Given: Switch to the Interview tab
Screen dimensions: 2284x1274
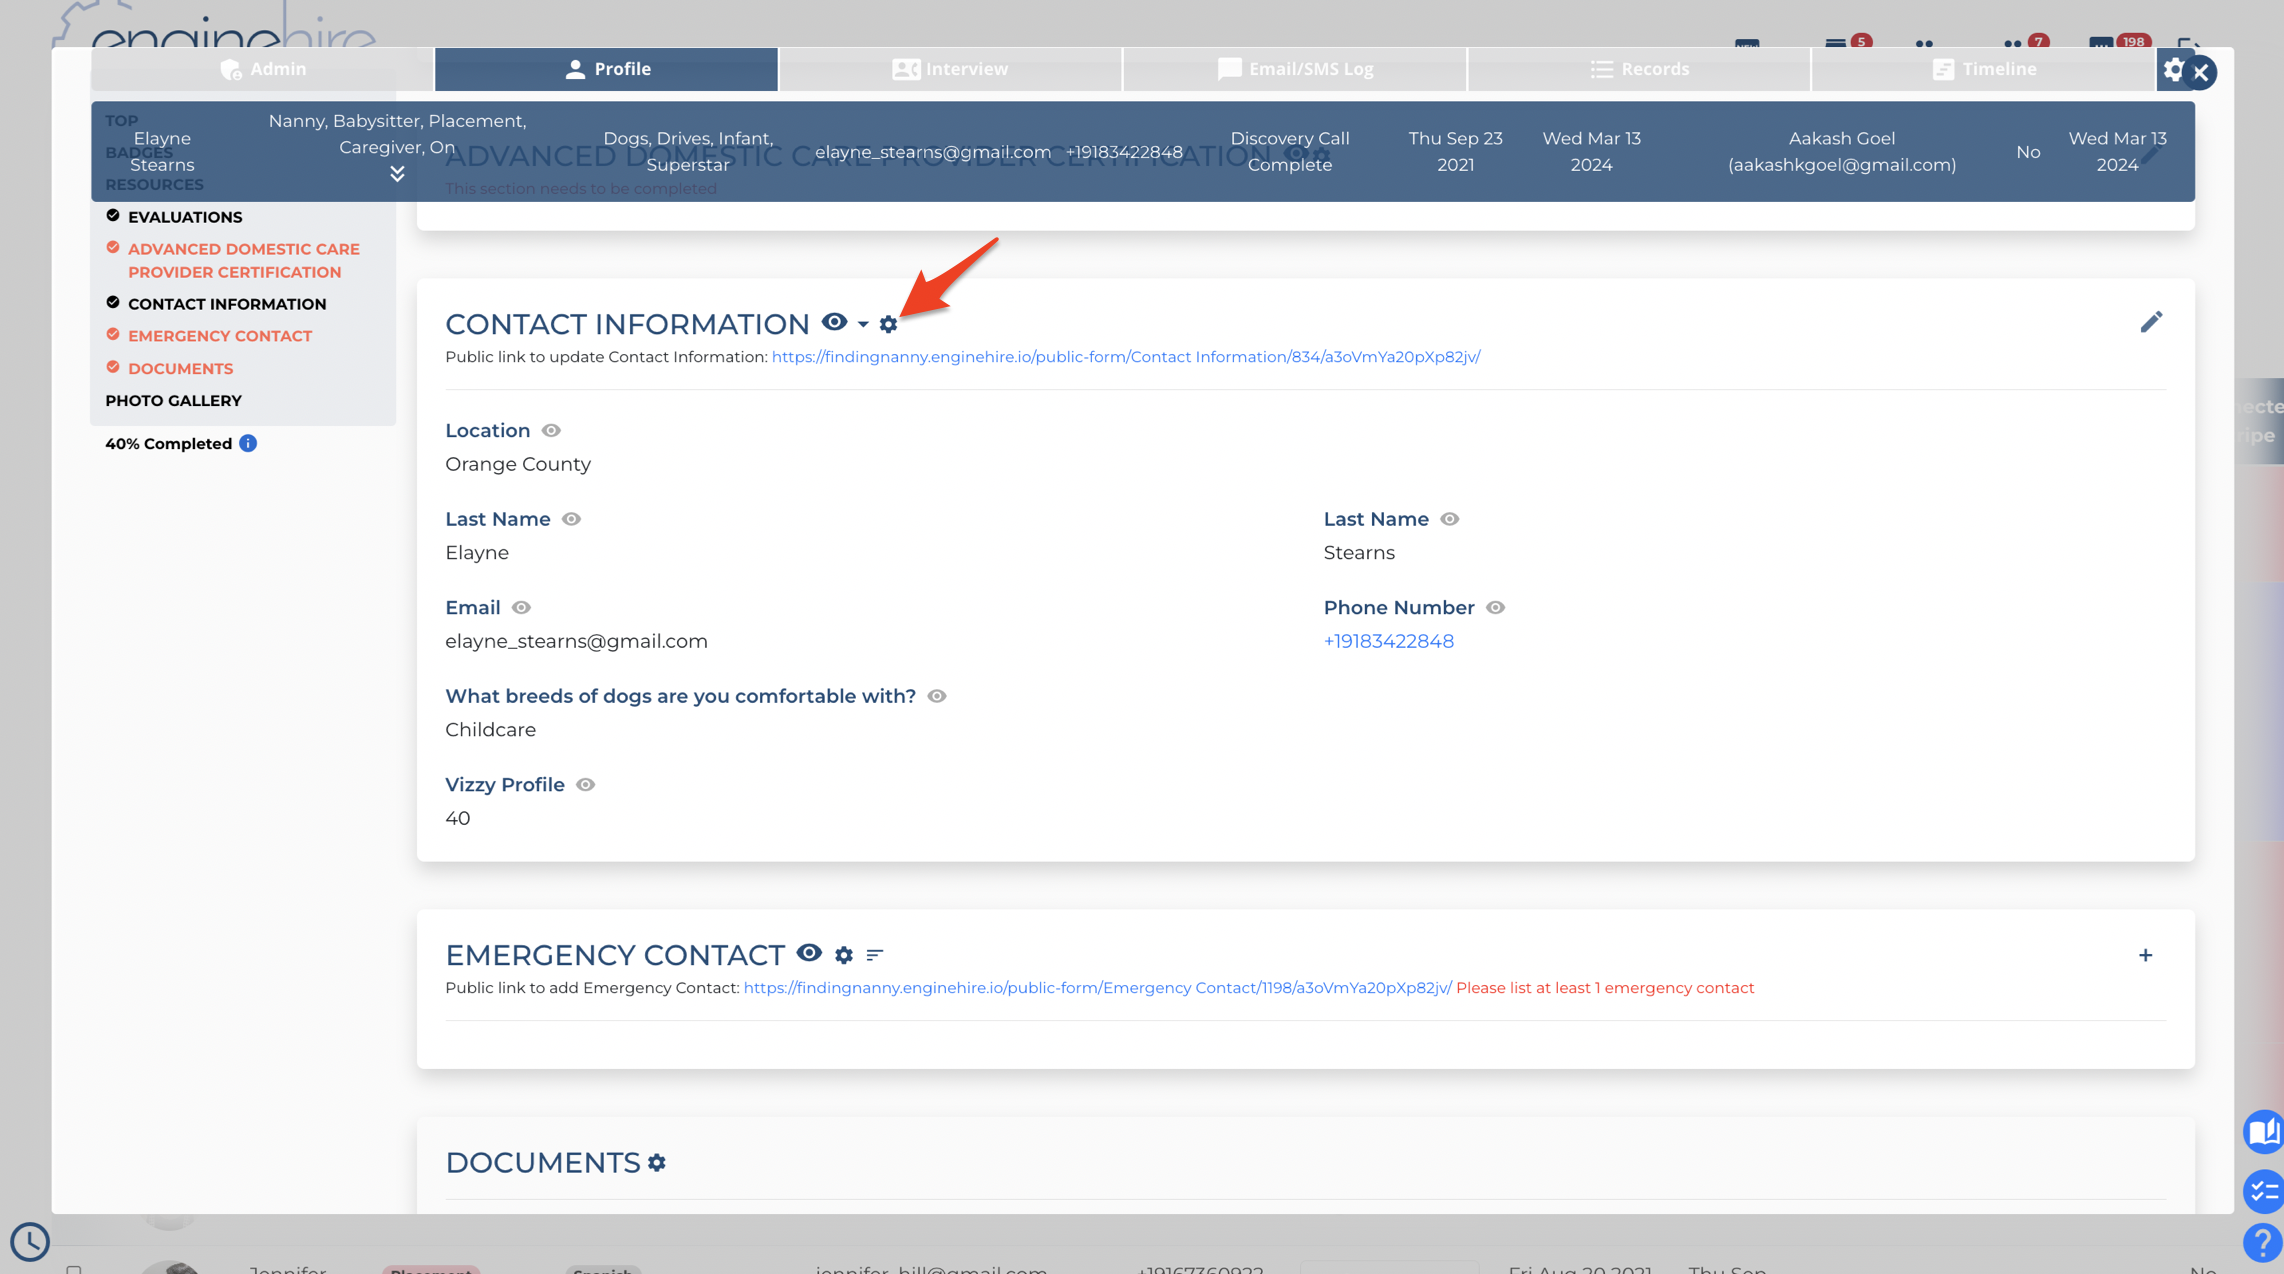Looking at the screenshot, I should point(950,69).
